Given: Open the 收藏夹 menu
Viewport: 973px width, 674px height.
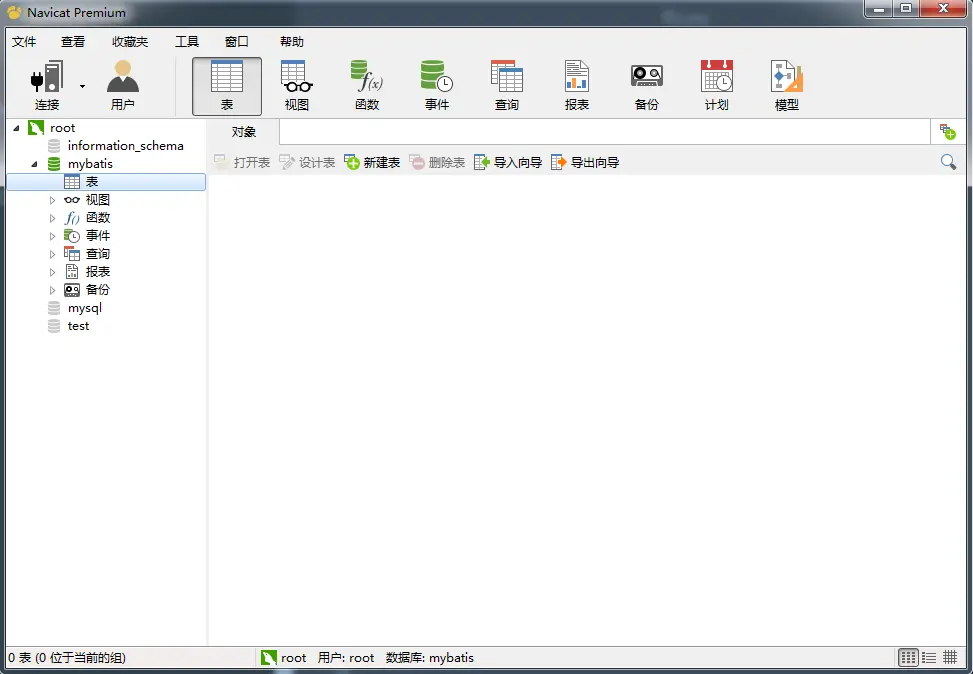Looking at the screenshot, I should tap(130, 42).
